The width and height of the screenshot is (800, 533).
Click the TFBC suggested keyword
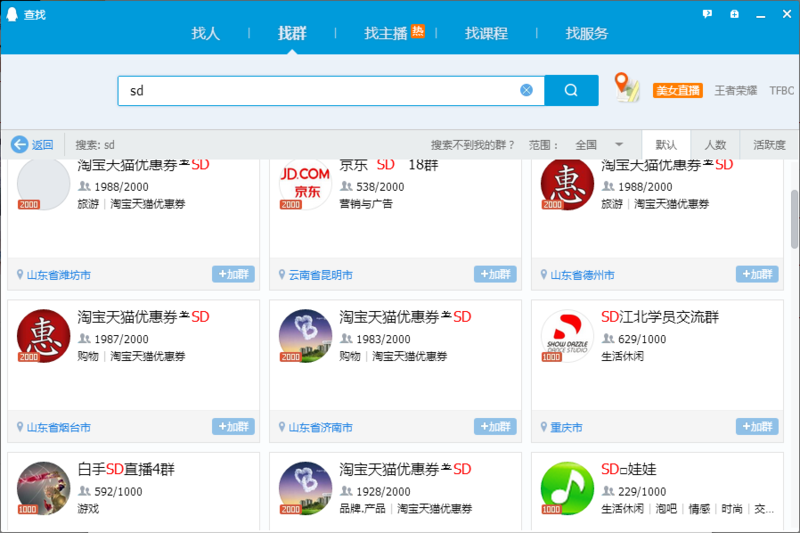[782, 91]
